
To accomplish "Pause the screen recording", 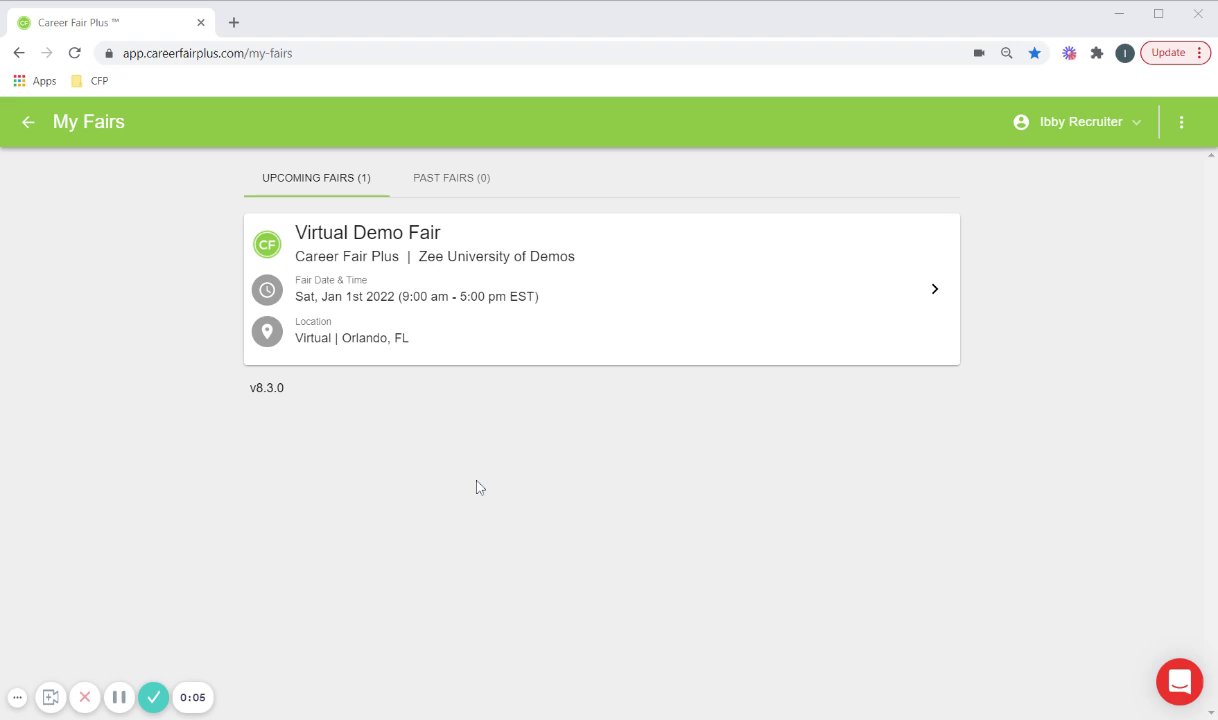I will coord(119,697).
